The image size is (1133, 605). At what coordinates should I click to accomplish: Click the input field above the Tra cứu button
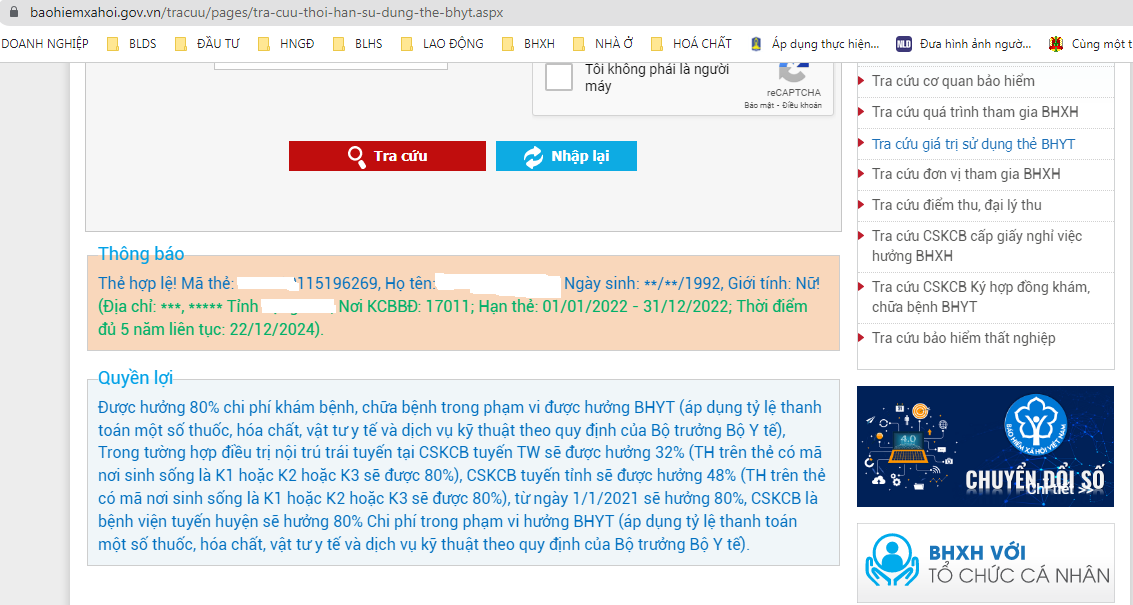tap(331, 66)
